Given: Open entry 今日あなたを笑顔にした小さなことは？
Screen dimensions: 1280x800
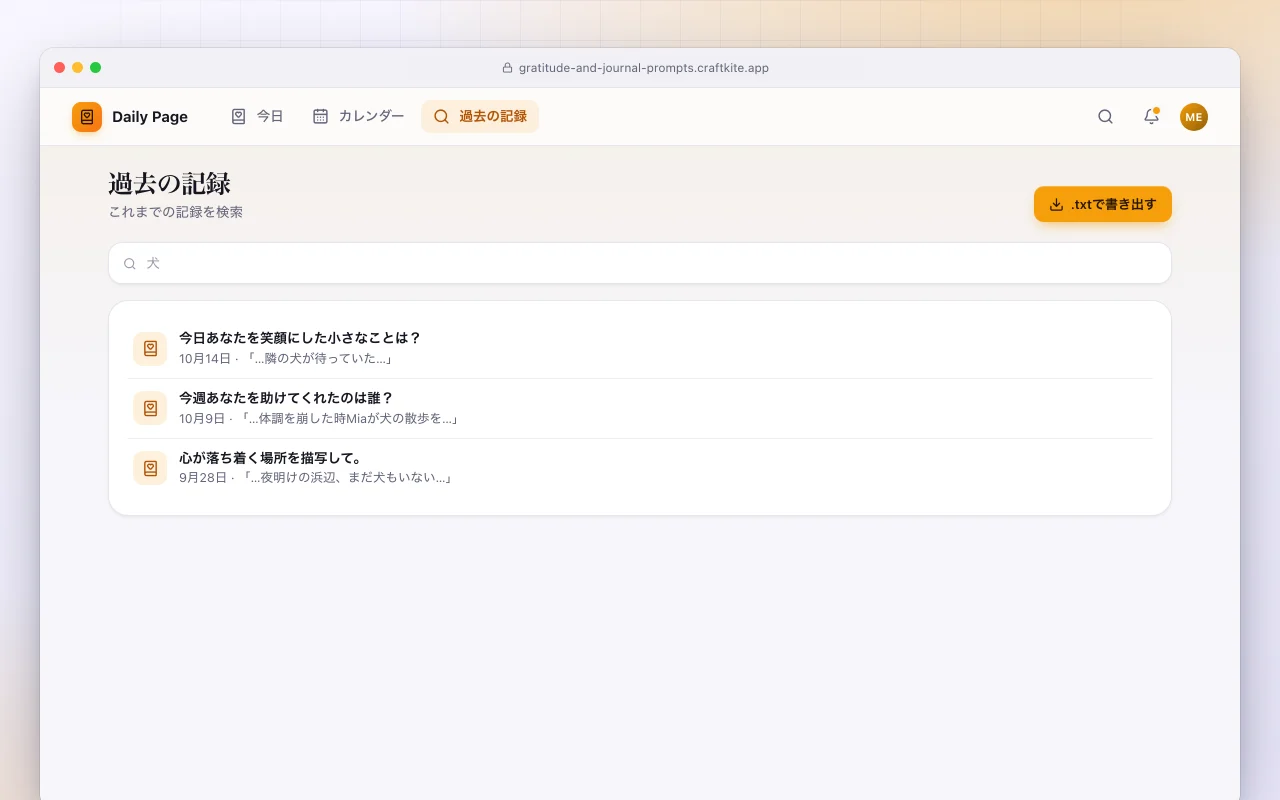Looking at the screenshot, I should tap(640, 349).
